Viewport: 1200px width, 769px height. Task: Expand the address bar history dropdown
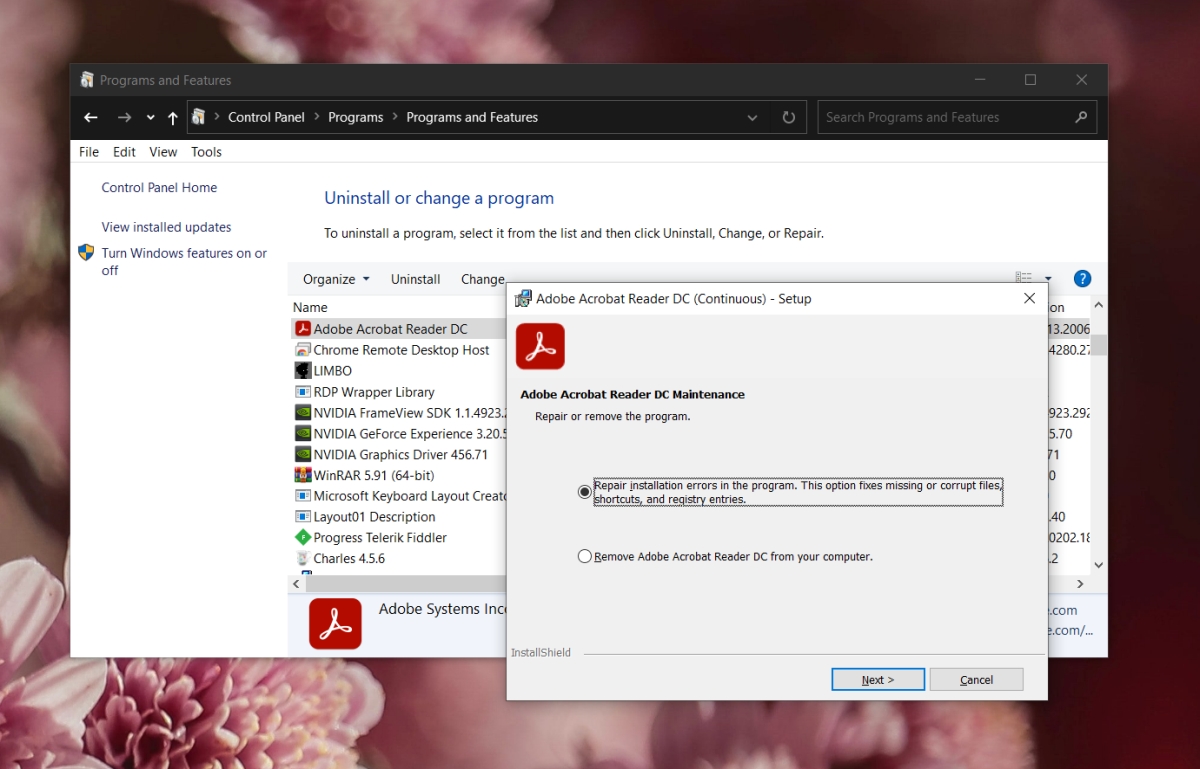coord(752,117)
